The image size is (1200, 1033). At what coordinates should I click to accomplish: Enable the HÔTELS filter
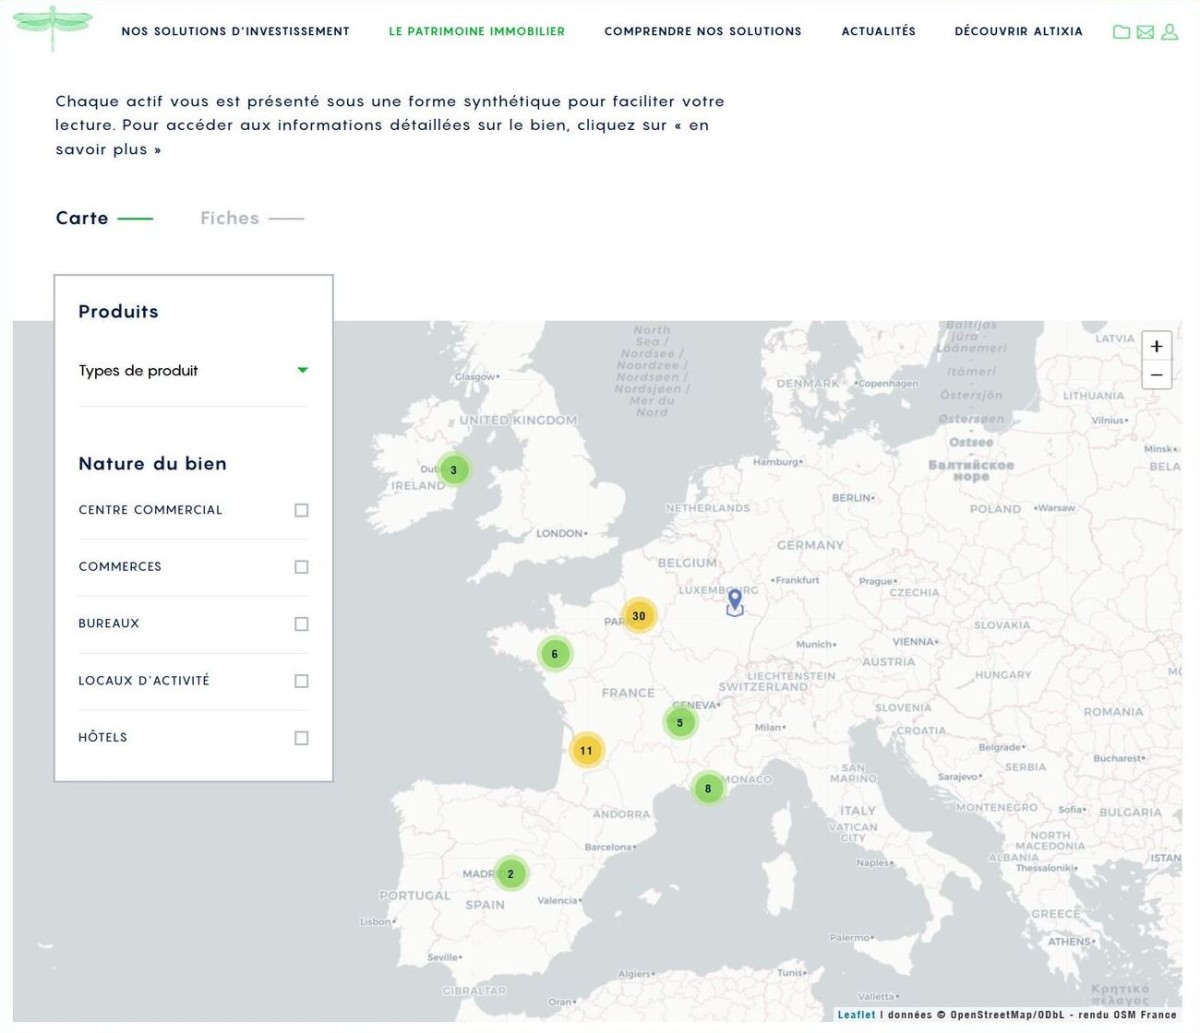300,737
